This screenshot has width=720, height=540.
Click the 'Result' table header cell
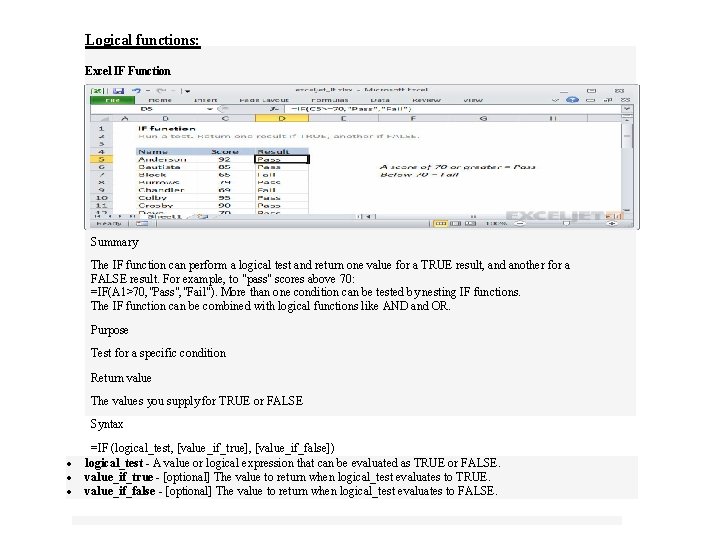pos(281,152)
